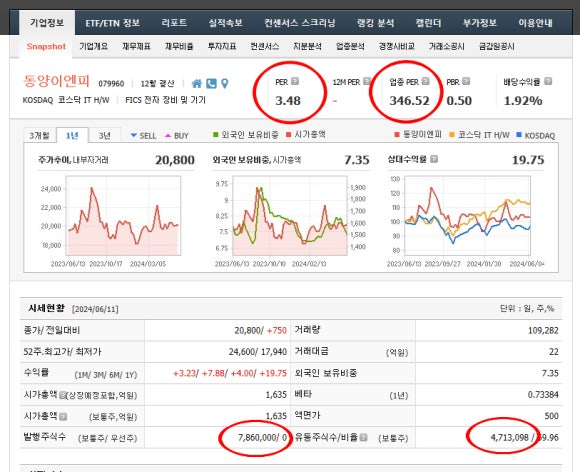Click the 동양이엔피 company name

[56, 81]
